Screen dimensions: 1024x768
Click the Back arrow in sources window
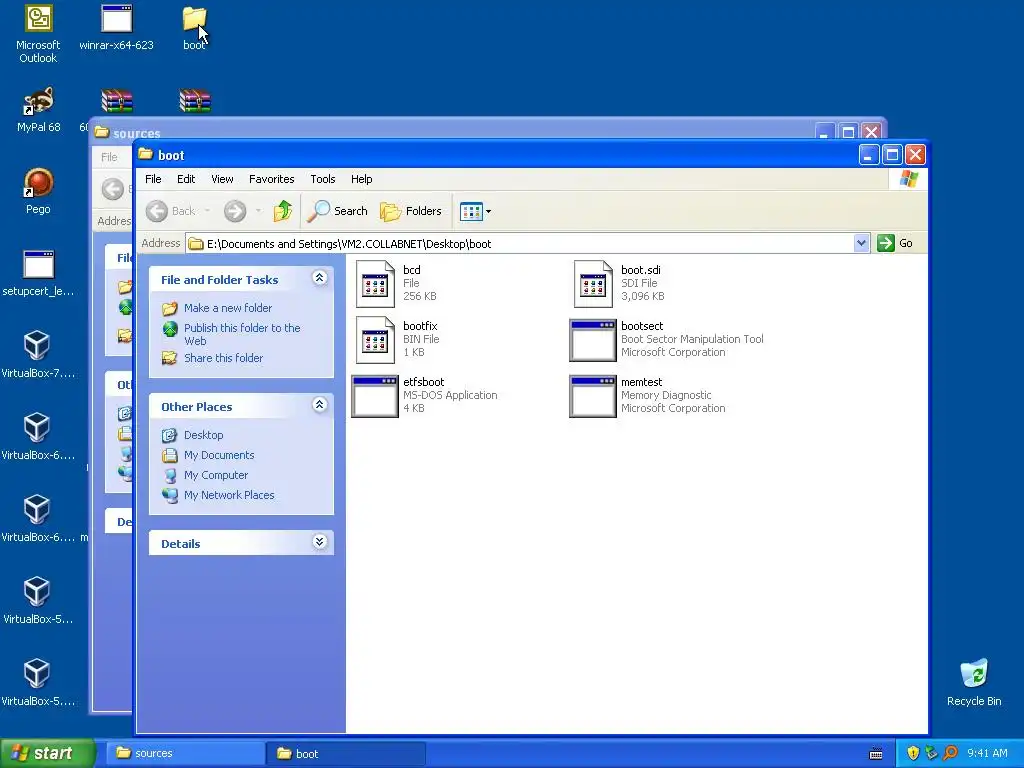112,189
